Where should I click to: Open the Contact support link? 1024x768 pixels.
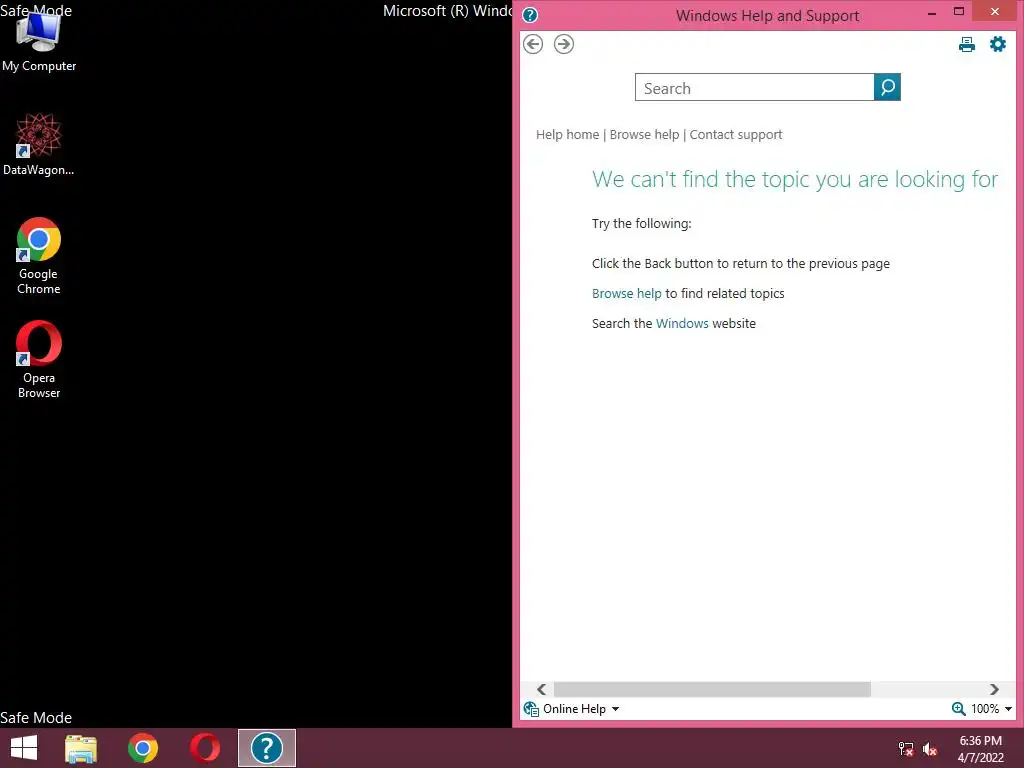735,135
